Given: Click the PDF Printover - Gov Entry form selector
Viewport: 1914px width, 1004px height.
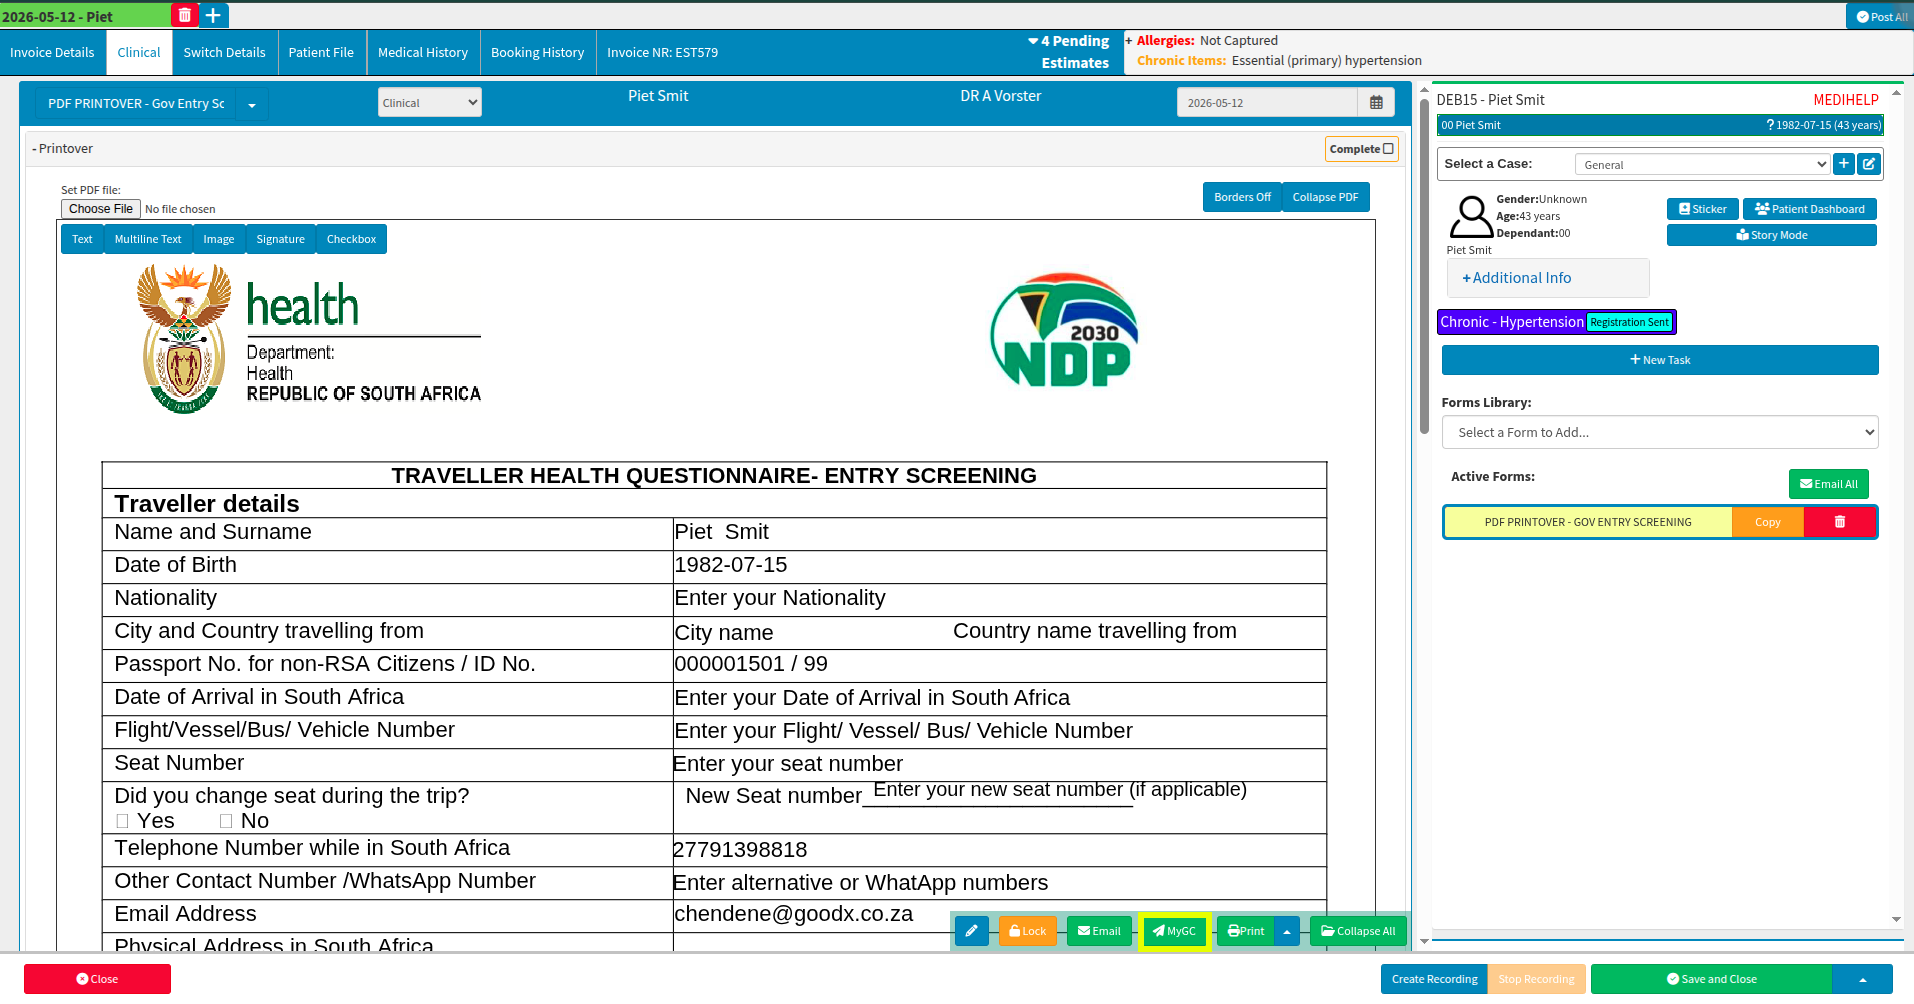Looking at the screenshot, I should pos(136,104).
